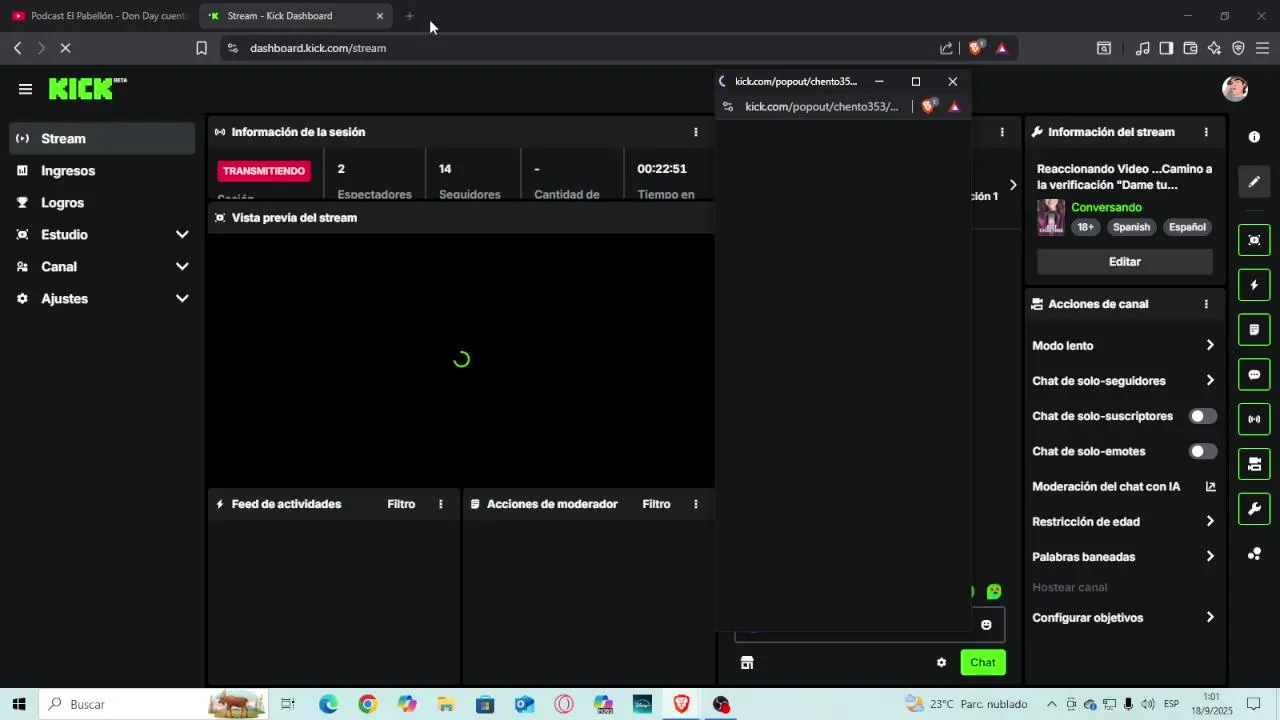The height and width of the screenshot is (720, 1280).
Task: Open the chat panel three-dot options
Action: click(1002, 132)
